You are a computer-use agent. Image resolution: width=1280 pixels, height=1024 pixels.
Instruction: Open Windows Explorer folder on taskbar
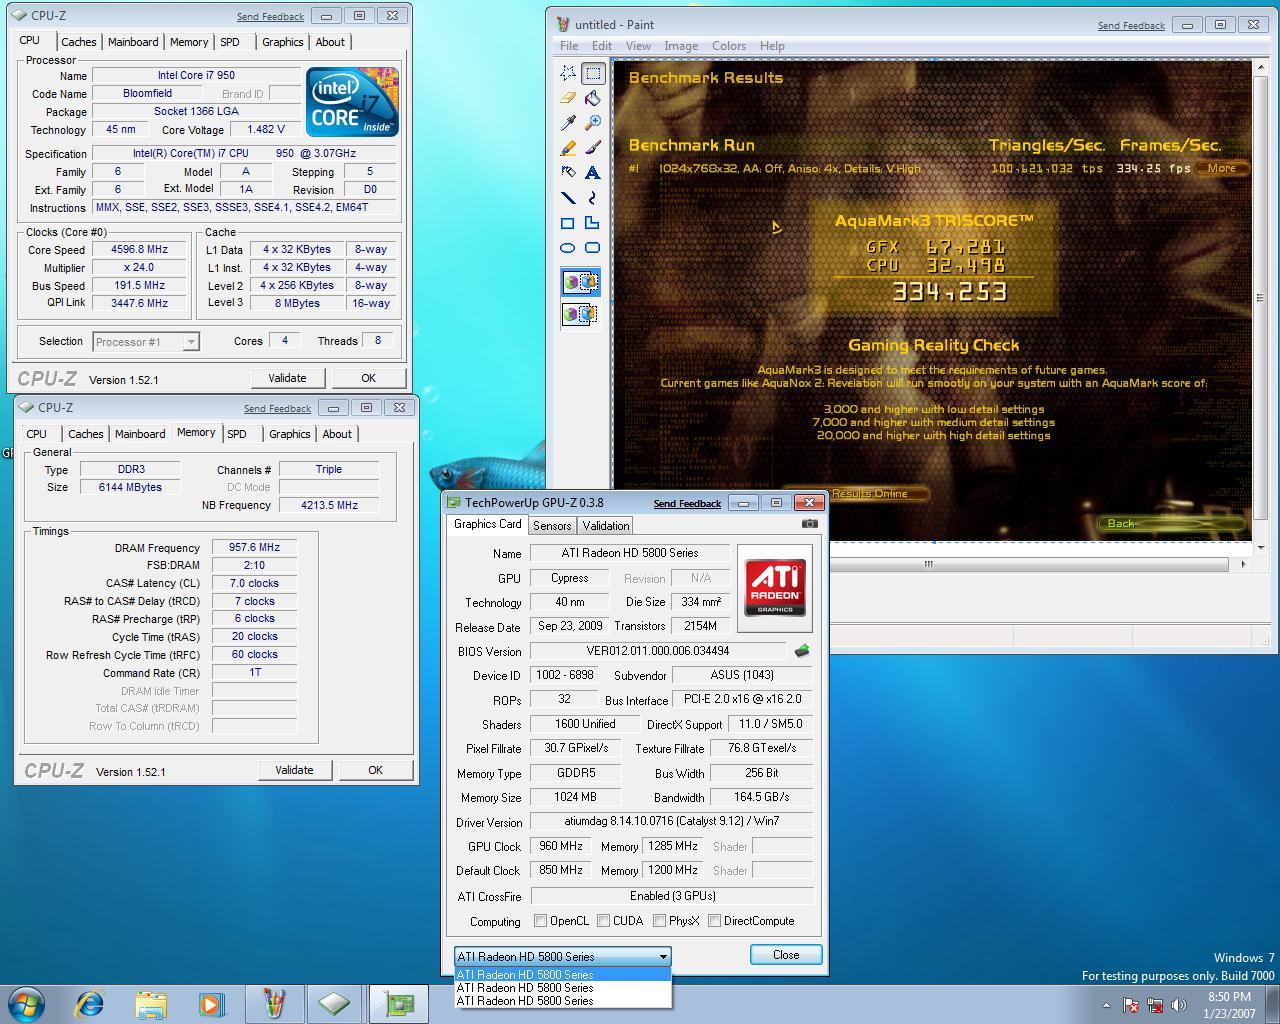[151, 1003]
